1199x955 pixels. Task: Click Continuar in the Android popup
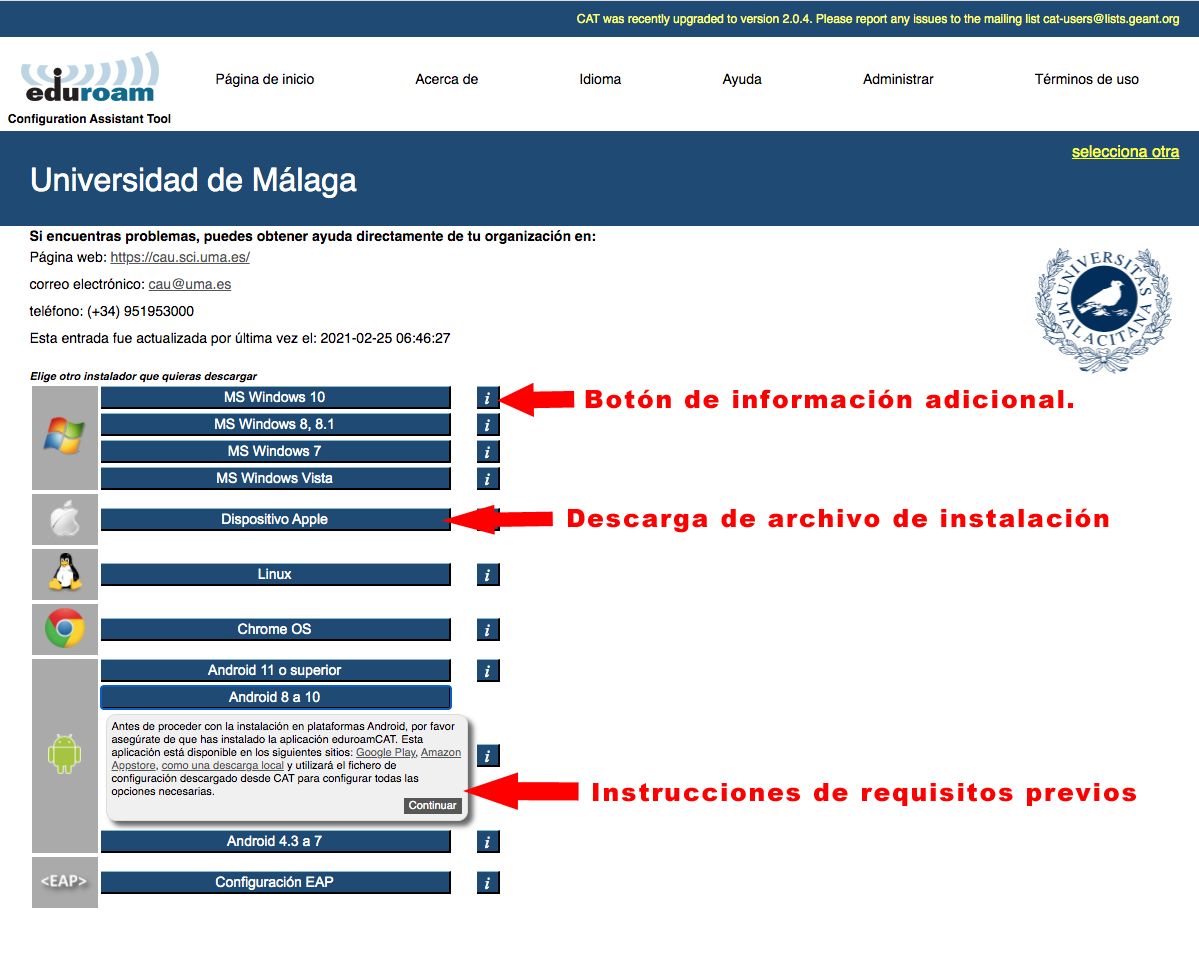[432, 805]
